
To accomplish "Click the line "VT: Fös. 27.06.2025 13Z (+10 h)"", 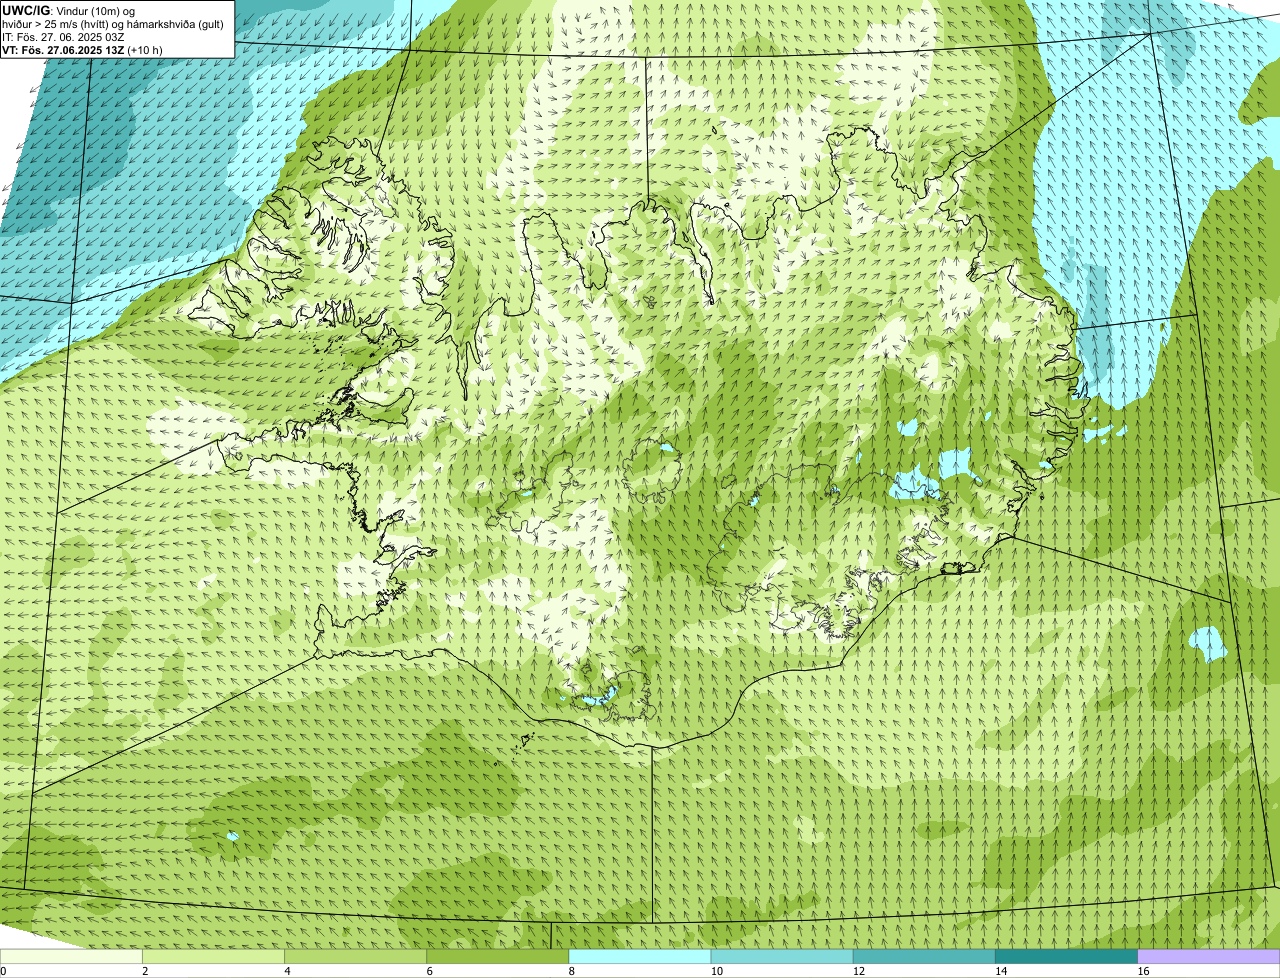I will coord(82,50).
